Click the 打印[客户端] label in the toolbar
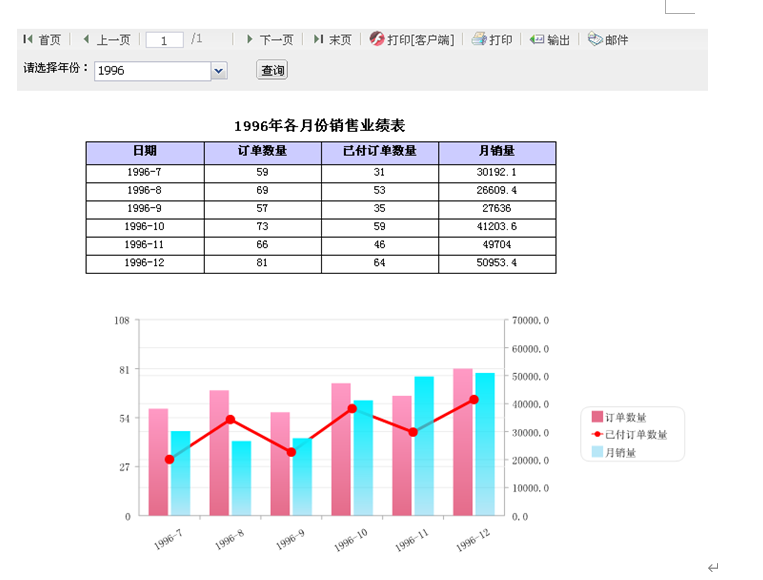763x580 pixels. tap(420, 40)
